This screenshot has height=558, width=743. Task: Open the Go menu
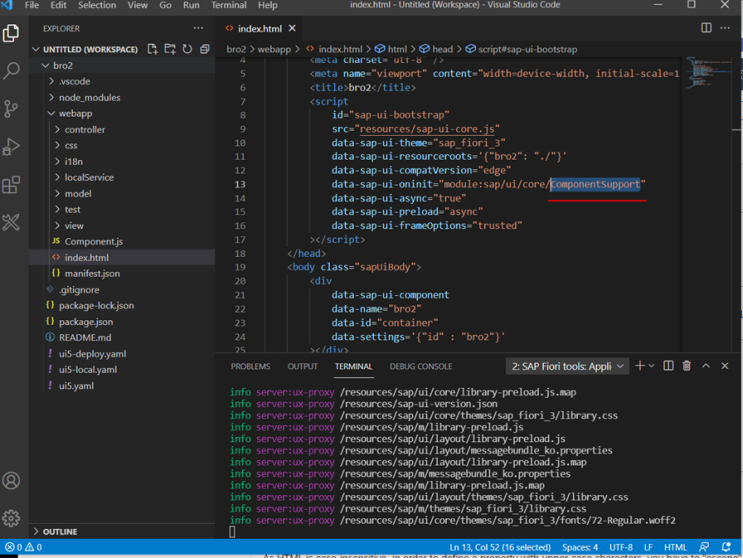[x=165, y=5]
